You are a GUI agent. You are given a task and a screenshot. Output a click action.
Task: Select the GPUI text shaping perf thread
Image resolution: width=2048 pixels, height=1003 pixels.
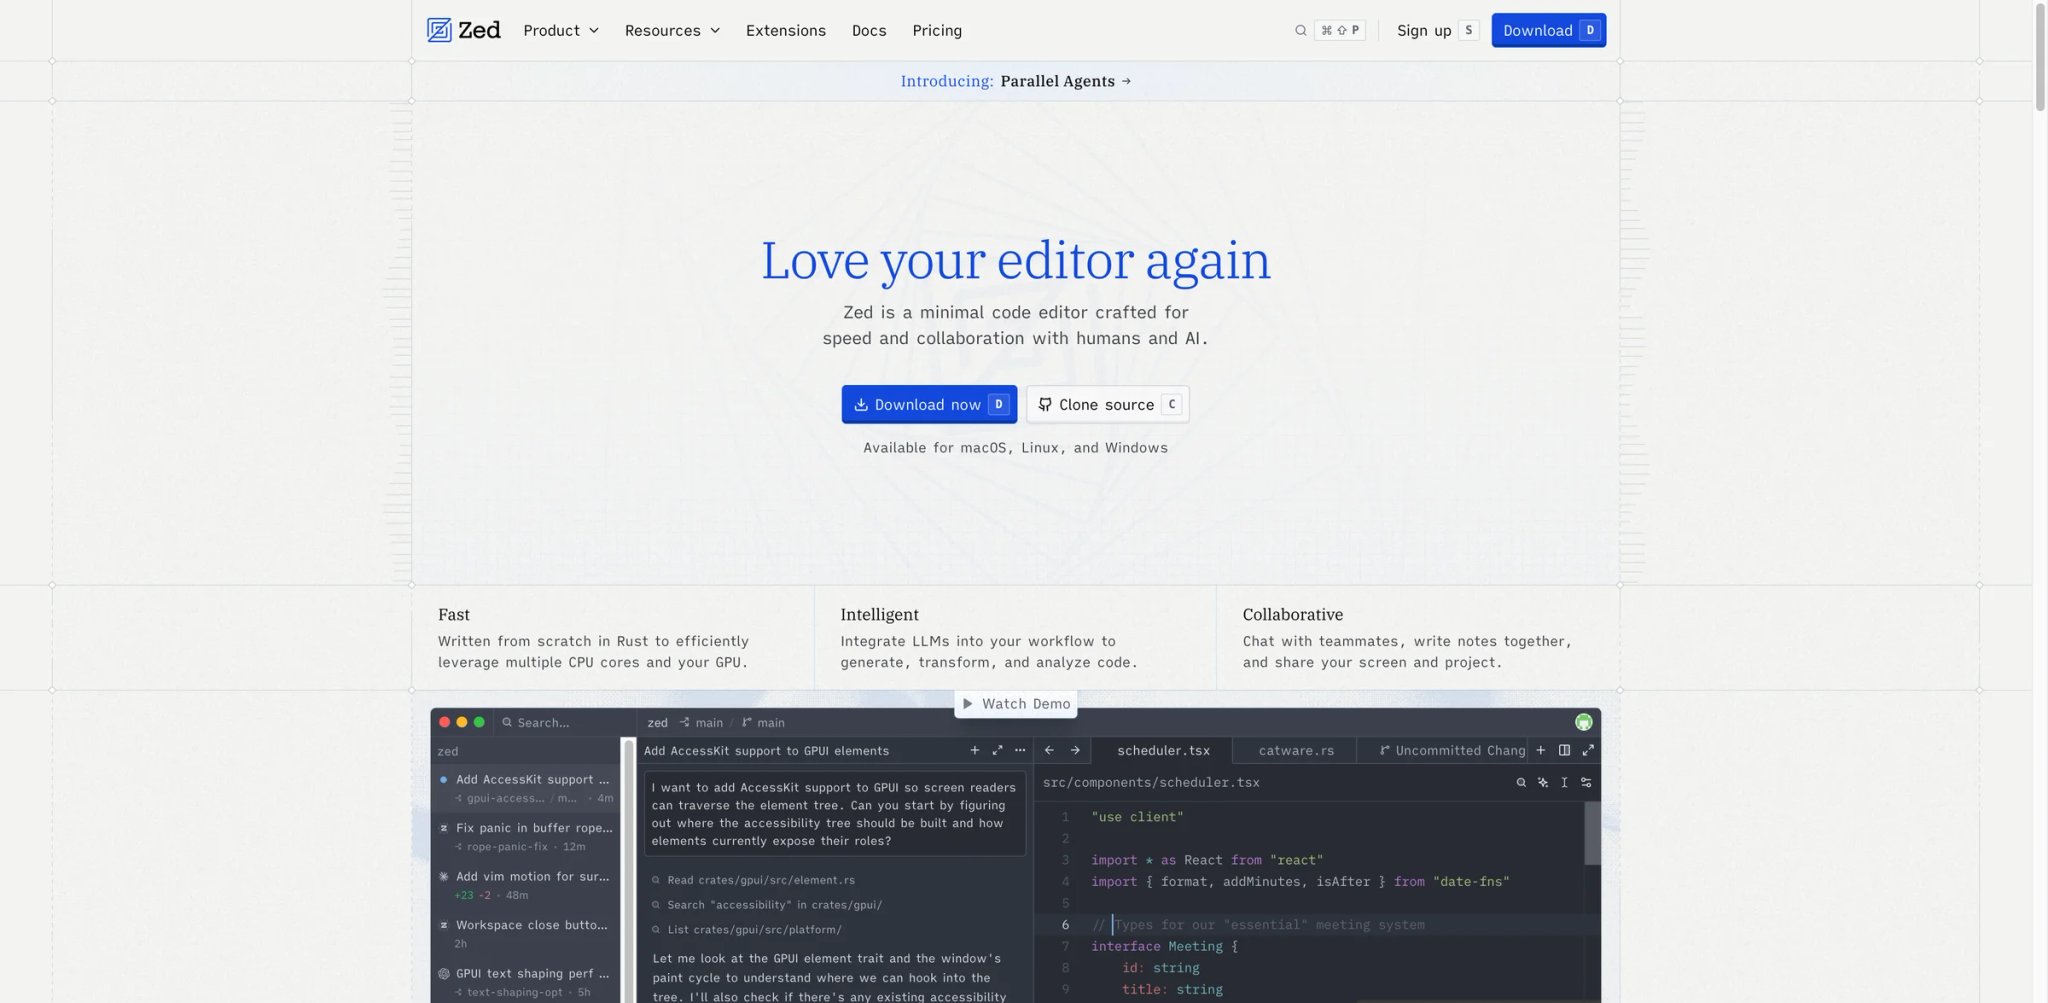[527, 982]
